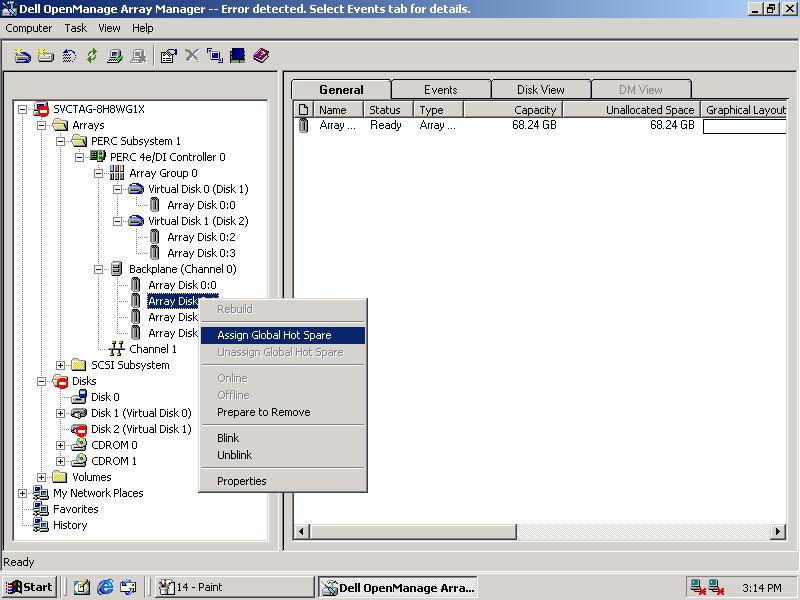The height and width of the screenshot is (600, 800).
Task: Expand the CDROM 1 node
Action: pos(61,461)
